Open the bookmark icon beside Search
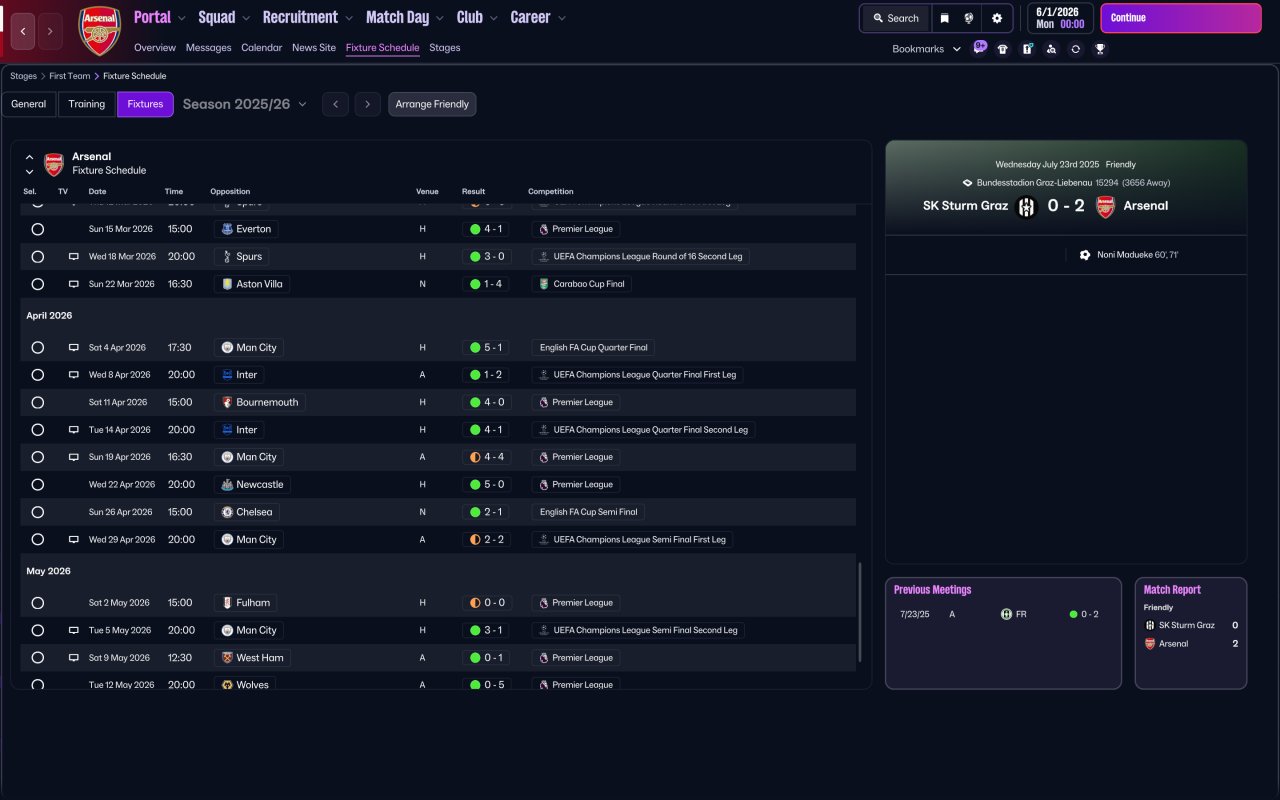This screenshot has width=1280, height=800. pyautogui.click(x=944, y=18)
